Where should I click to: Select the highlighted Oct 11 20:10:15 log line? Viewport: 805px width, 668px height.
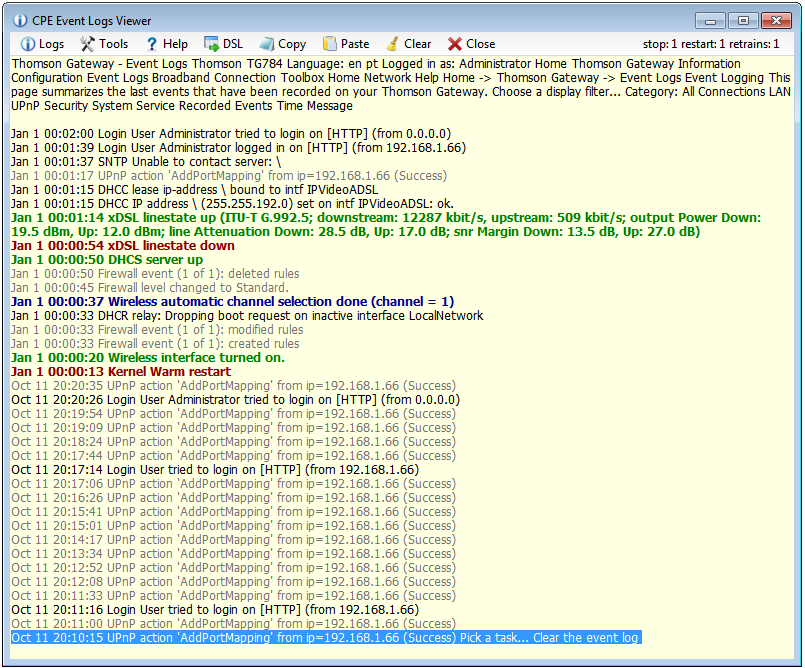324,638
